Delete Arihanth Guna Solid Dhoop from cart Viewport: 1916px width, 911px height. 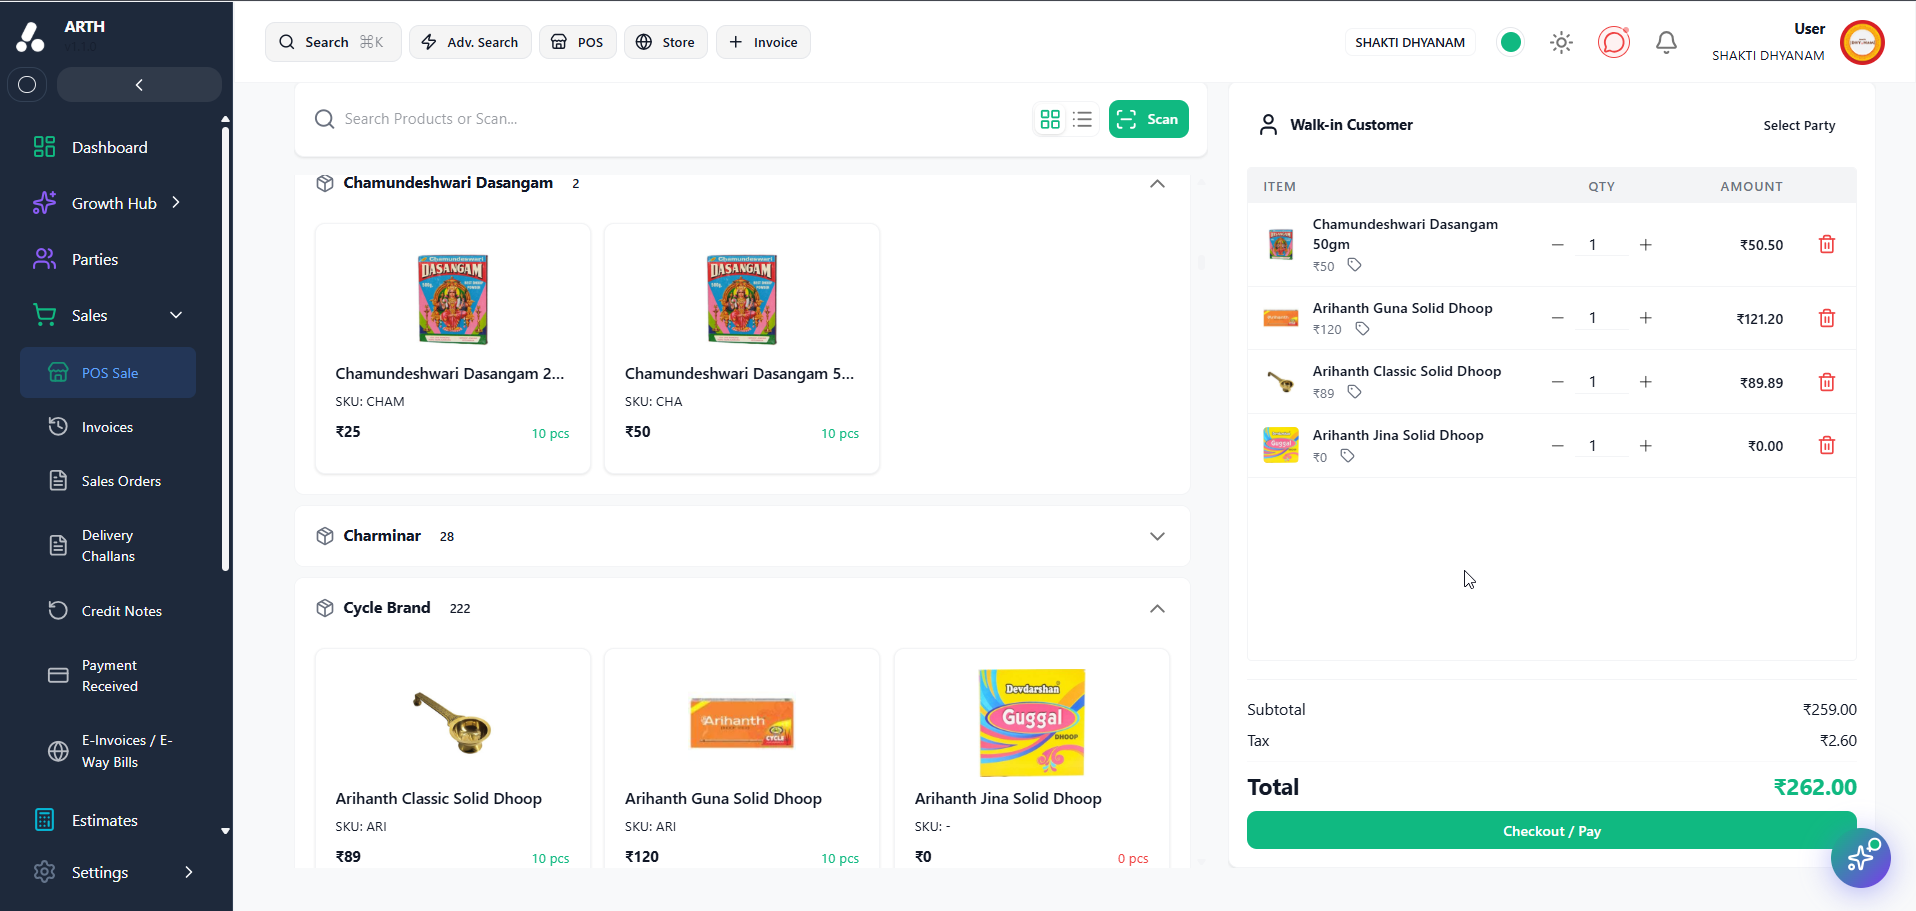pos(1826,319)
